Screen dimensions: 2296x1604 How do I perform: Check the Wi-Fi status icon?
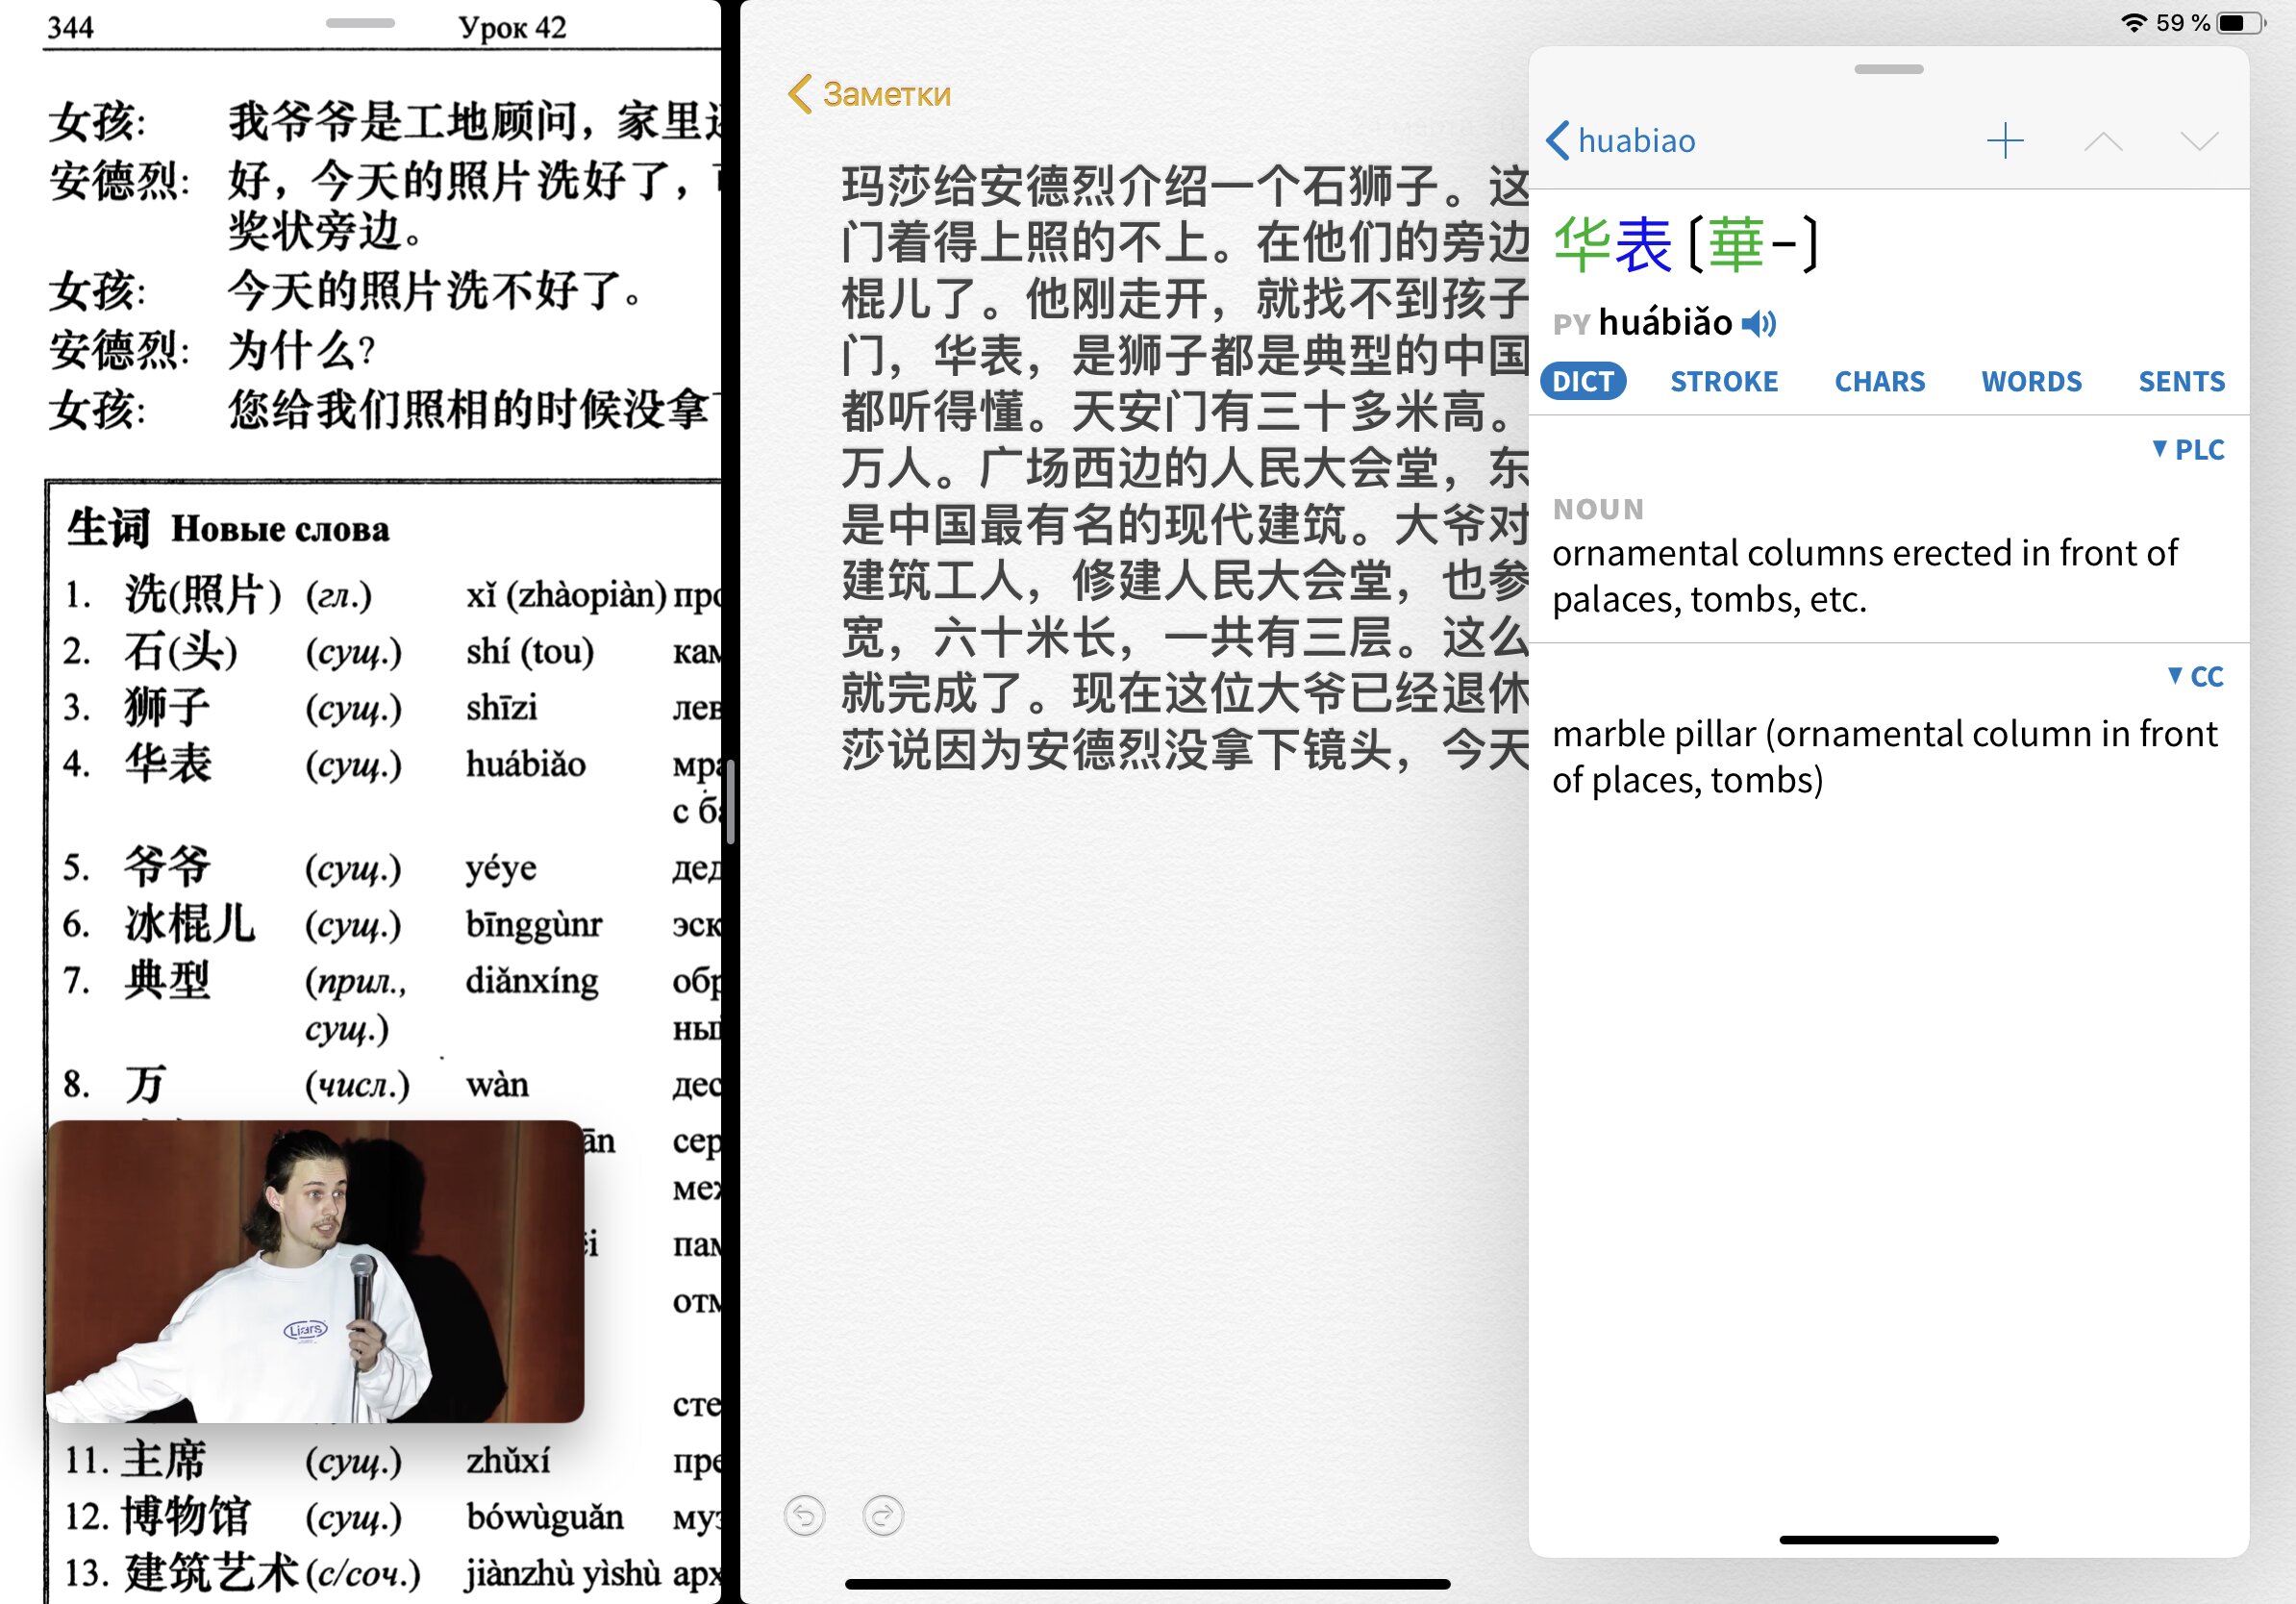point(2133,22)
